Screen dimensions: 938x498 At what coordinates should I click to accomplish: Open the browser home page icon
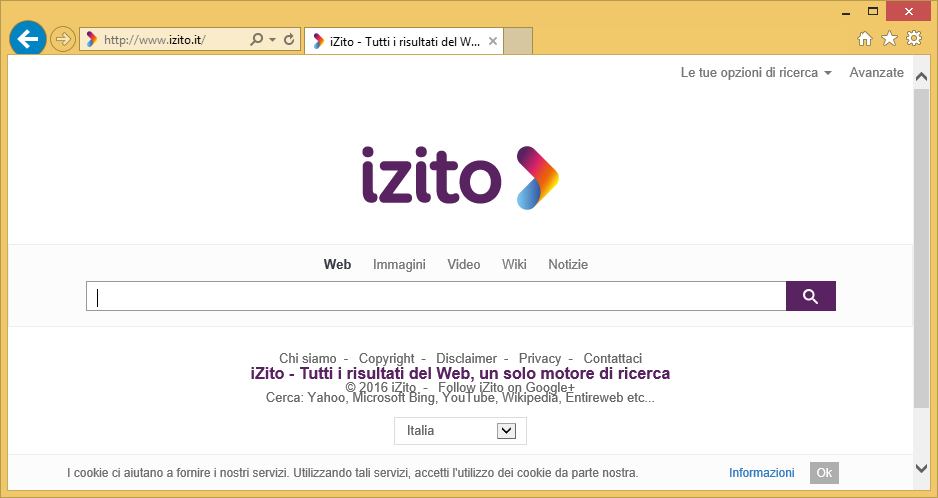click(x=864, y=39)
